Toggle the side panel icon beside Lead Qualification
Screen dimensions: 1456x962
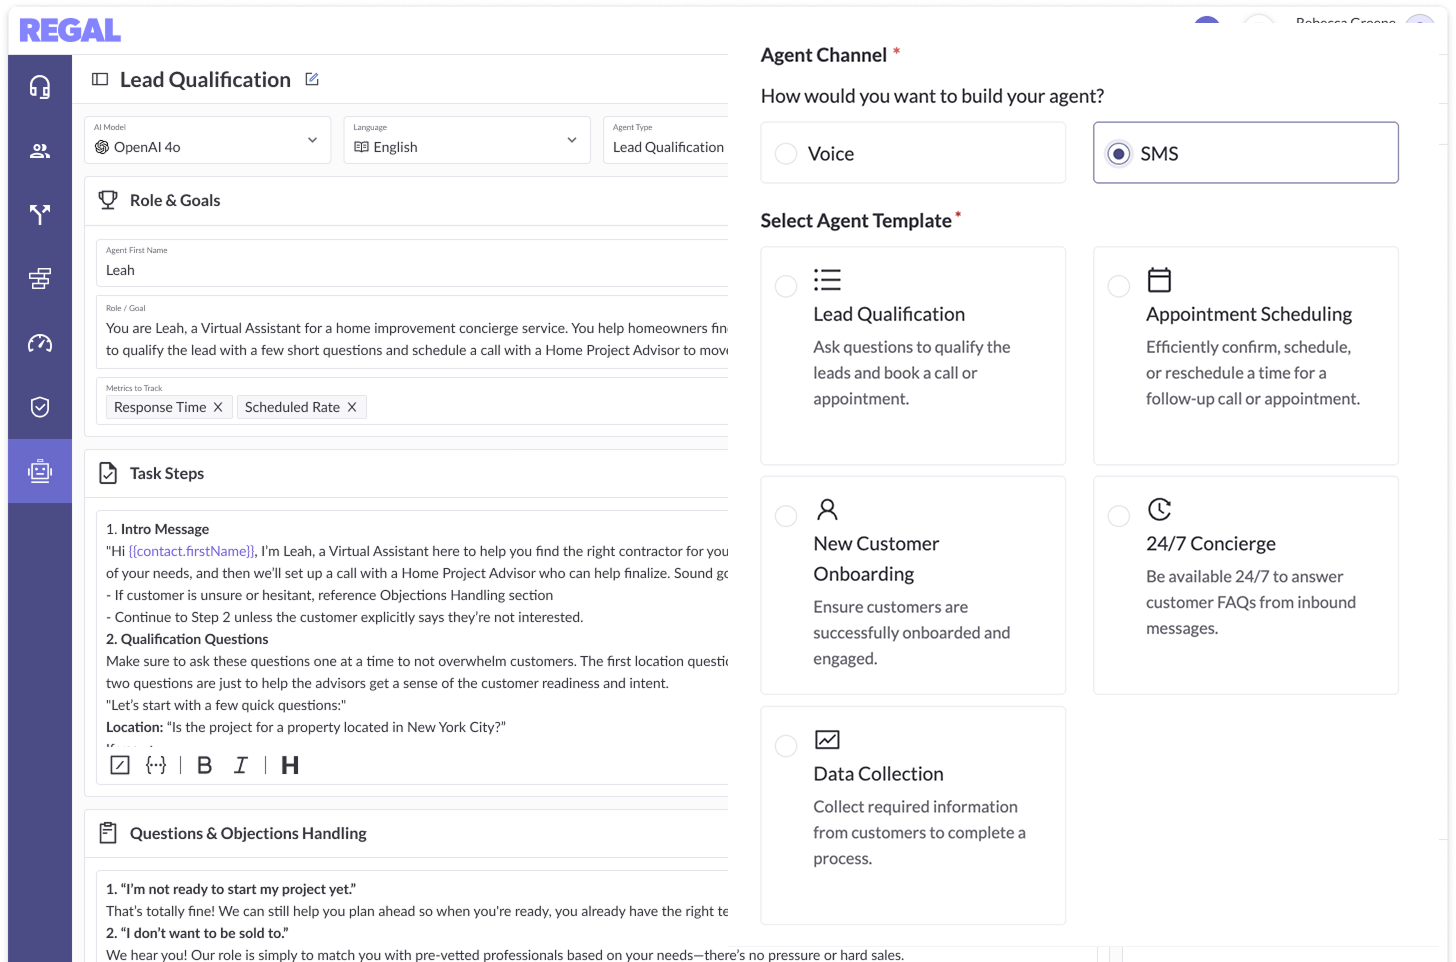[x=100, y=79]
